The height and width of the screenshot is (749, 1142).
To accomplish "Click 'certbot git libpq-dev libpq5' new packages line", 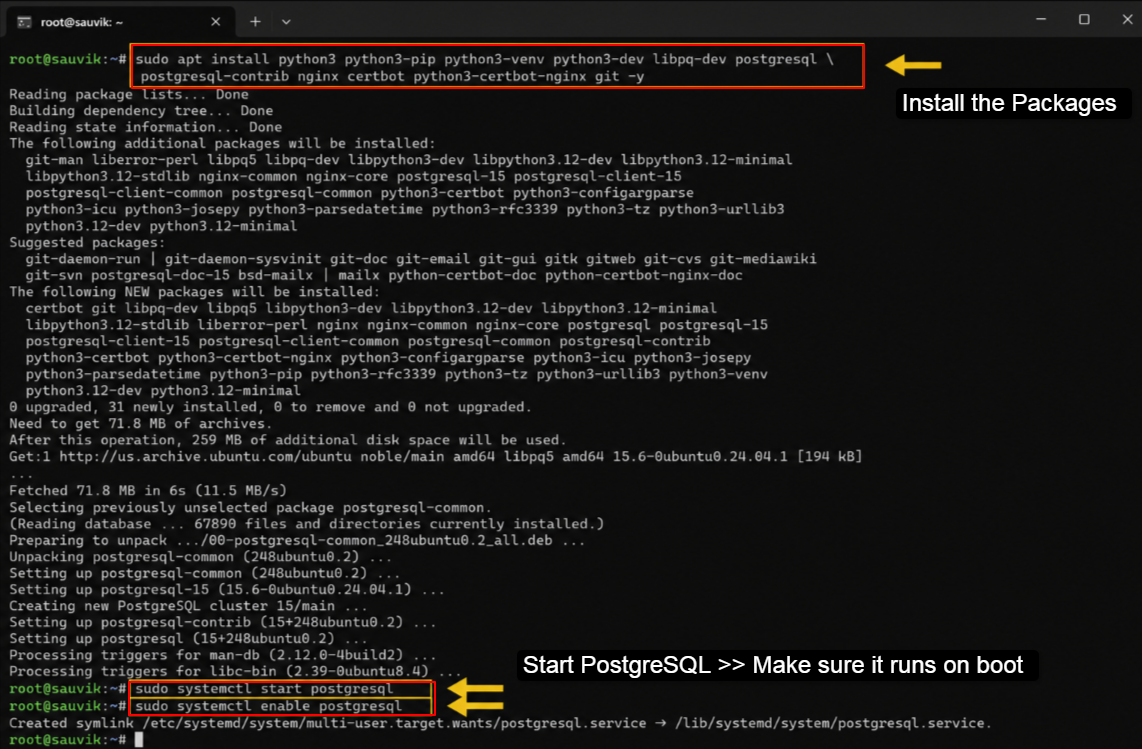I will pyautogui.click(x=371, y=308).
